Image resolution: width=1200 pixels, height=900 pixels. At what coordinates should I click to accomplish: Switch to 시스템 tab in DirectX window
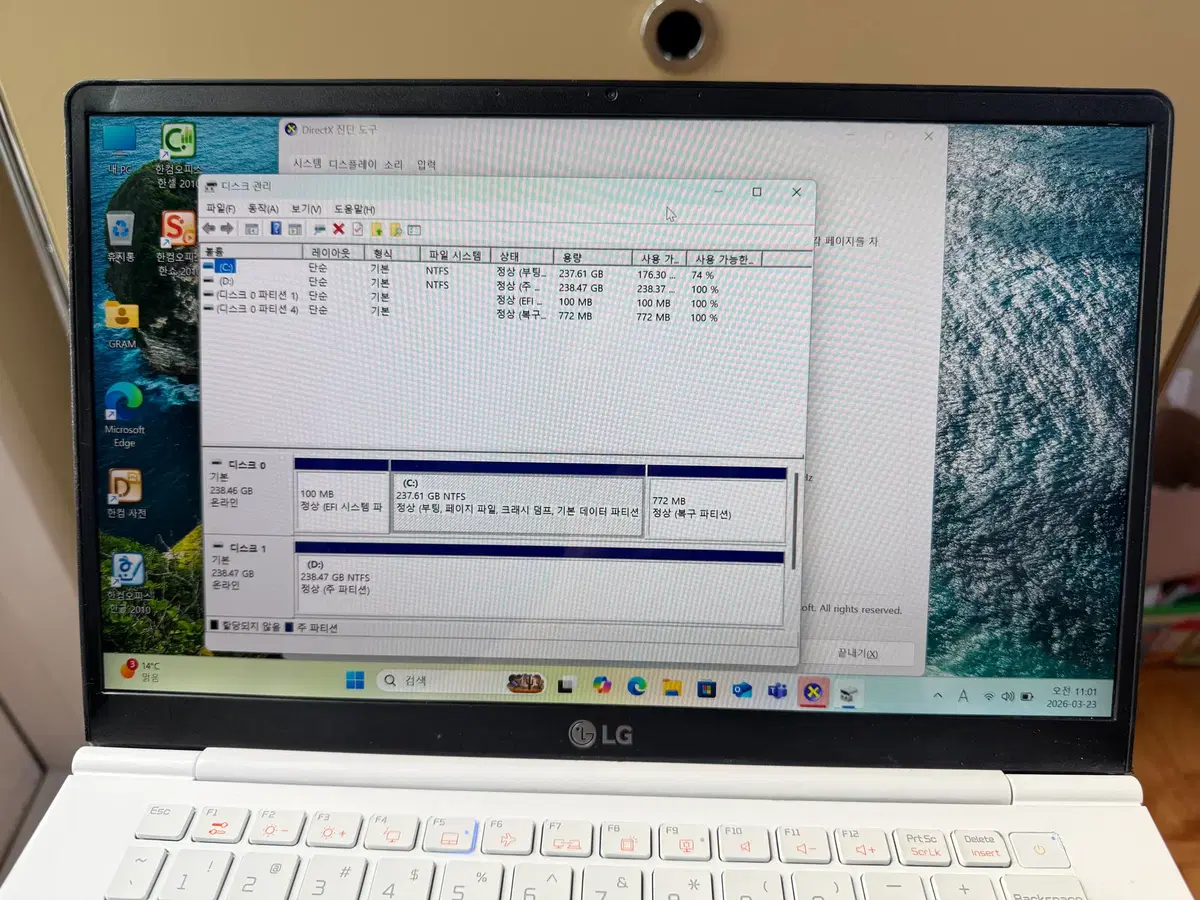click(307, 164)
